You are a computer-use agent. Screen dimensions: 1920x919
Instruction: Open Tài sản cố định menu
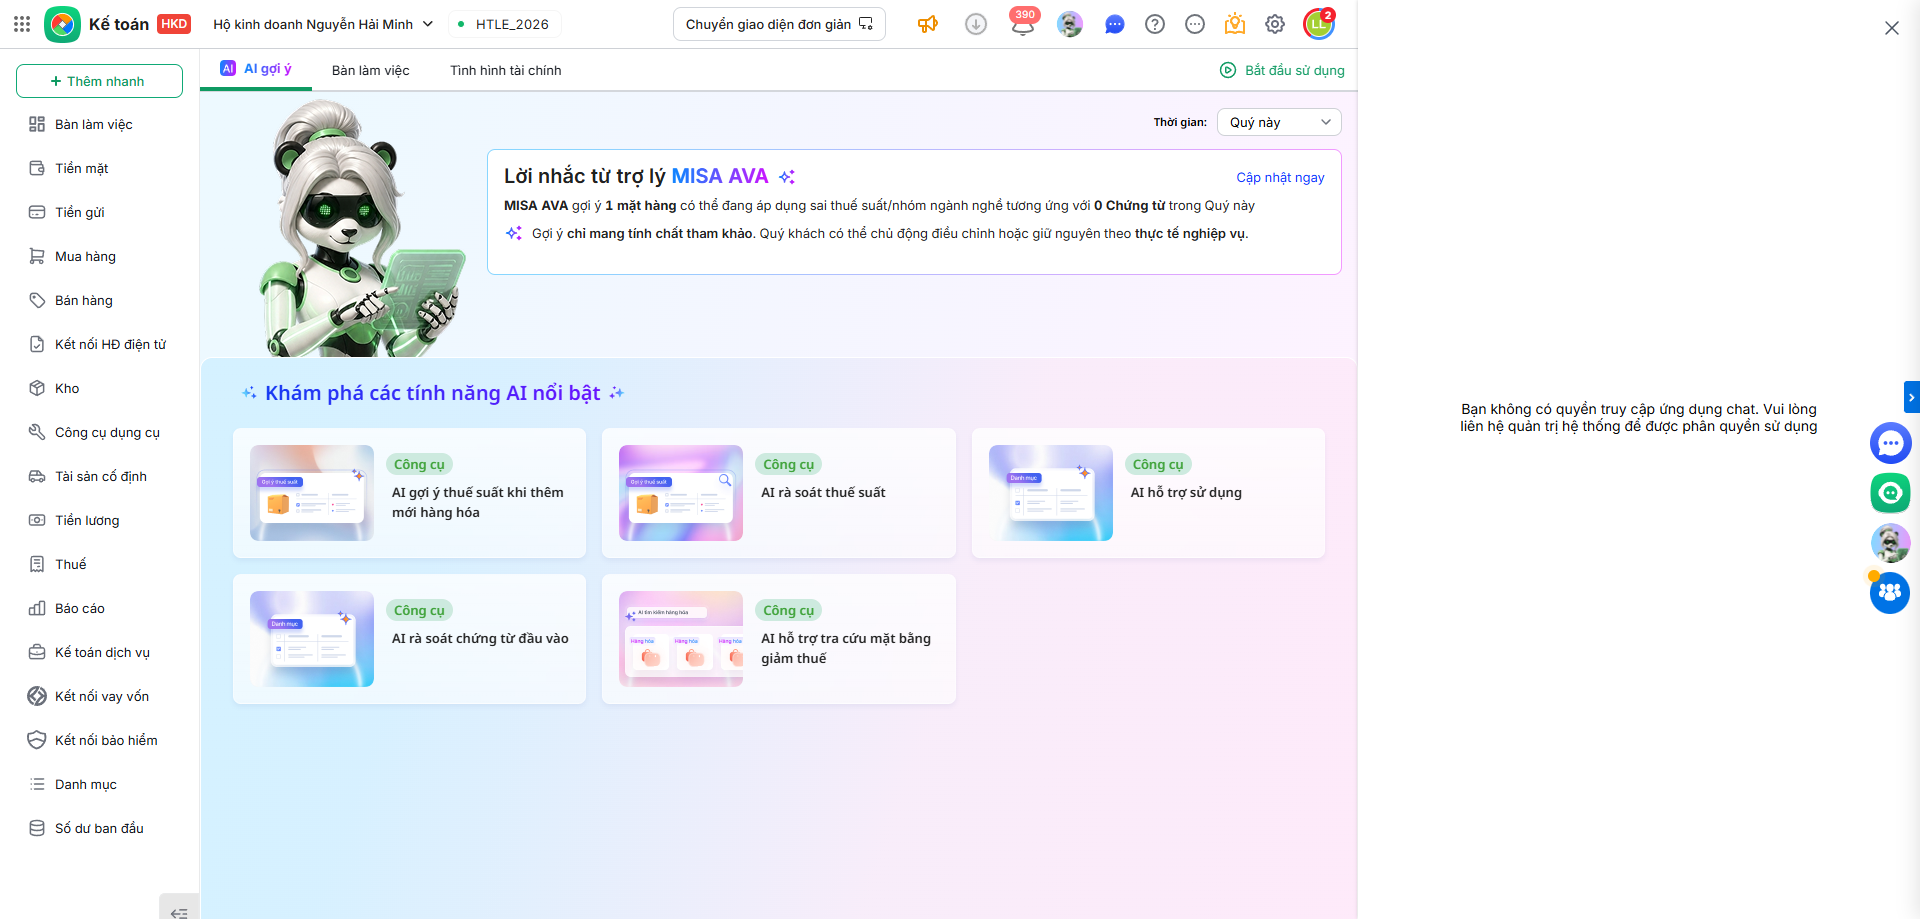coord(100,476)
